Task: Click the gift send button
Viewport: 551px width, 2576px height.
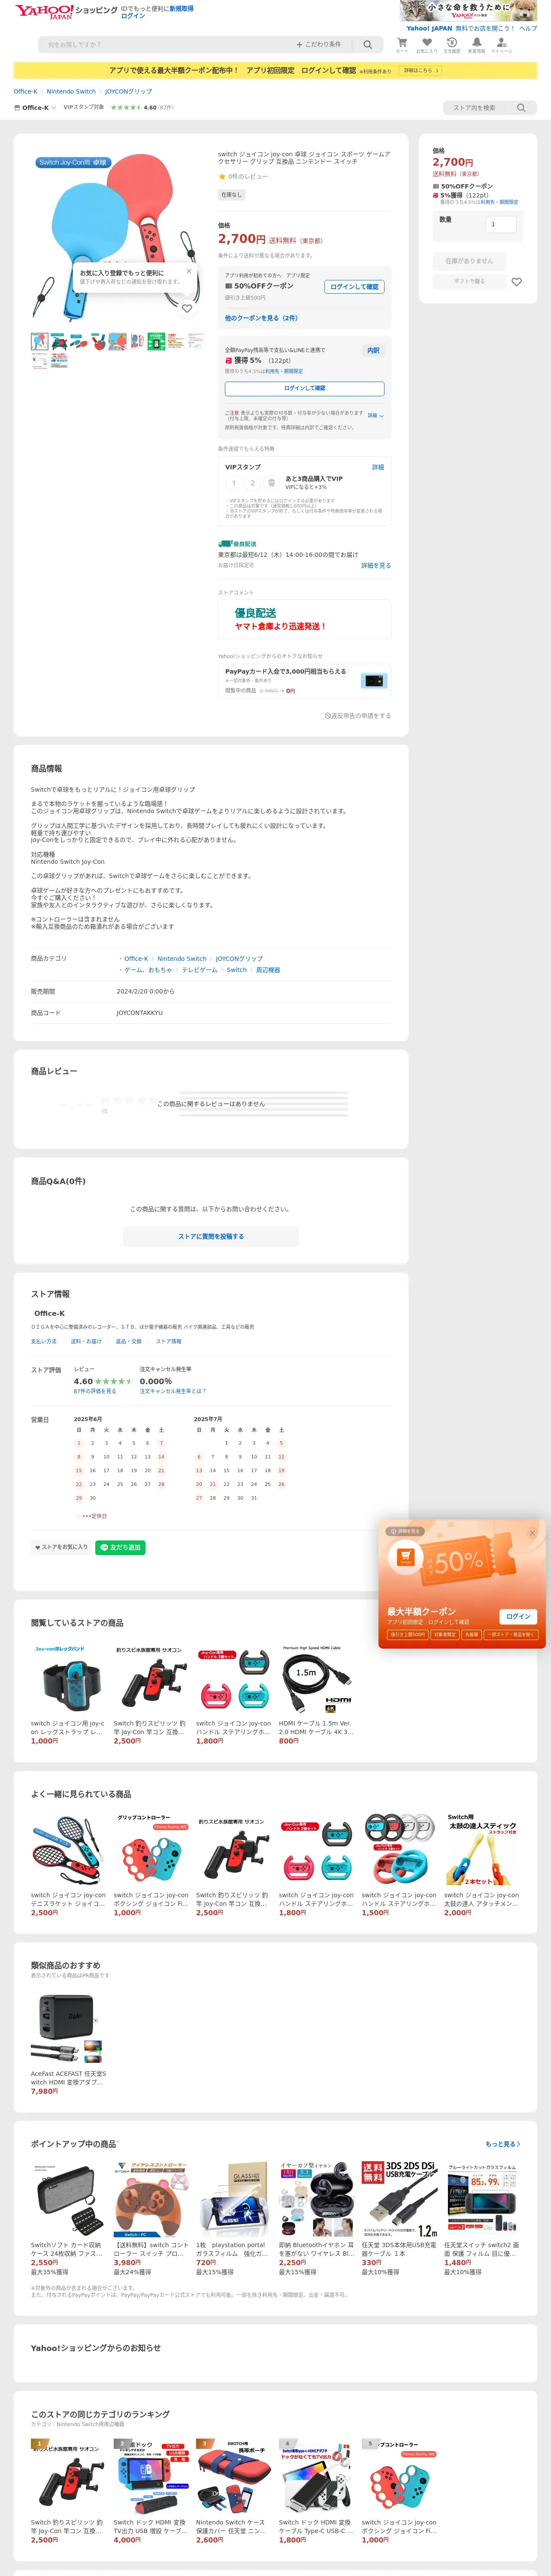Action: click(469, 281)
